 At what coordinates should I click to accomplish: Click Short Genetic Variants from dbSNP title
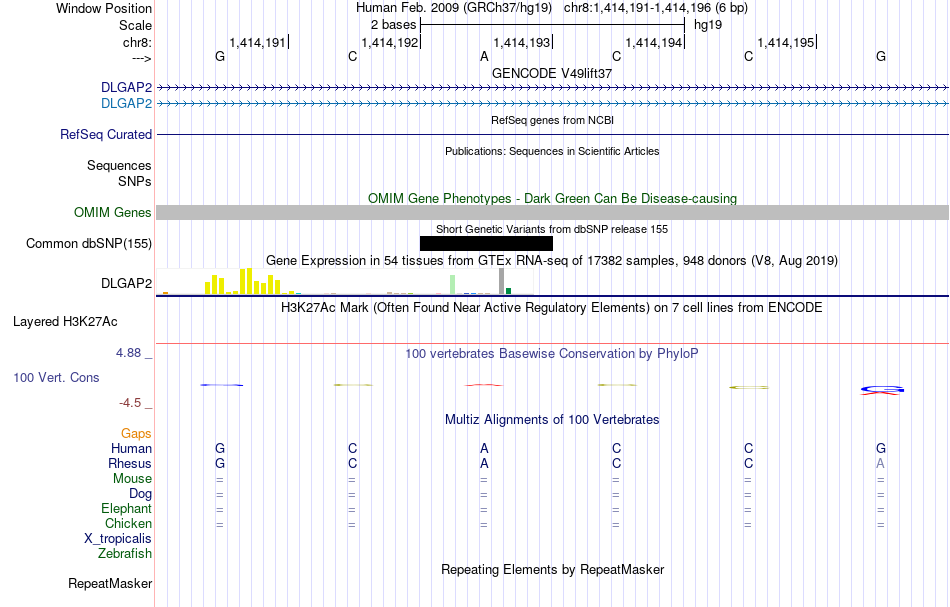552,230
